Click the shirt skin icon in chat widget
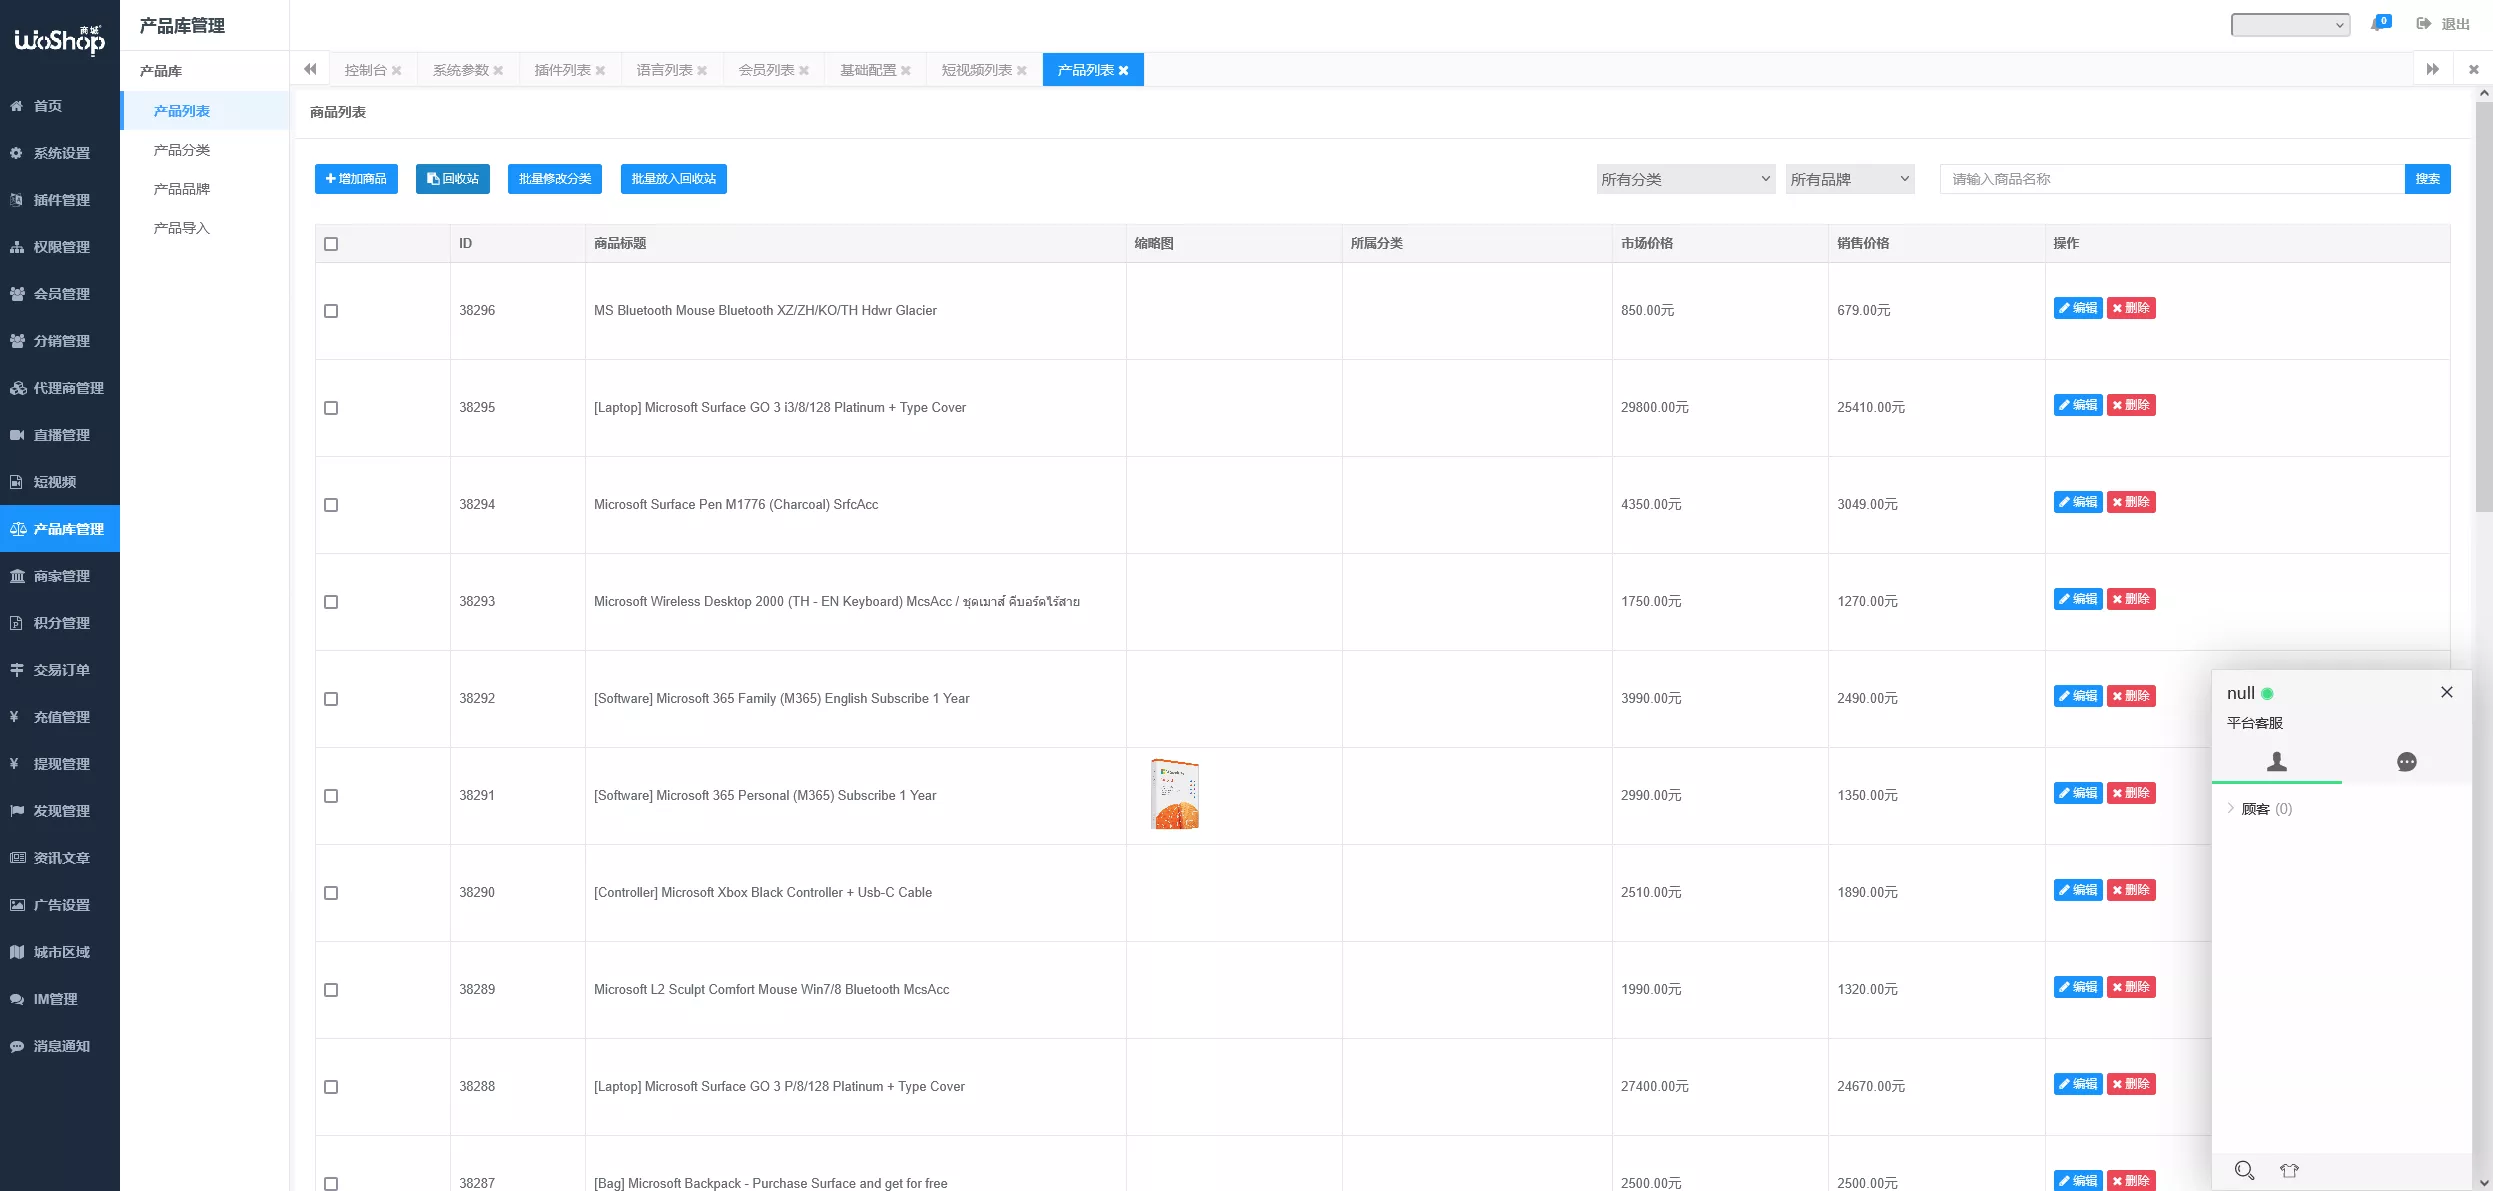2493x1191 pixels. tap(2289, 1170)
